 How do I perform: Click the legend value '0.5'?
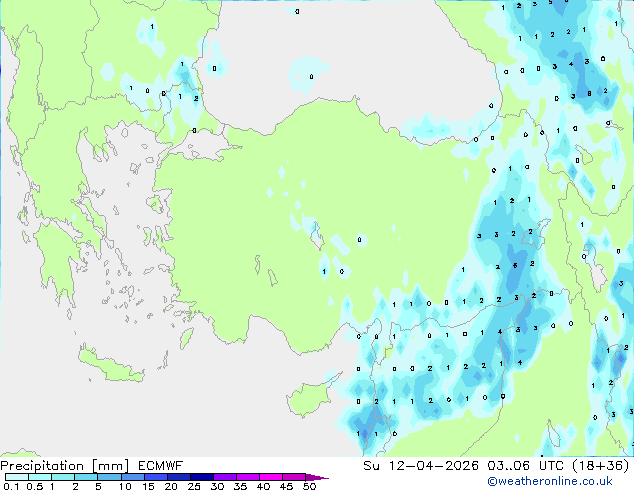click(x=35, y=486)
